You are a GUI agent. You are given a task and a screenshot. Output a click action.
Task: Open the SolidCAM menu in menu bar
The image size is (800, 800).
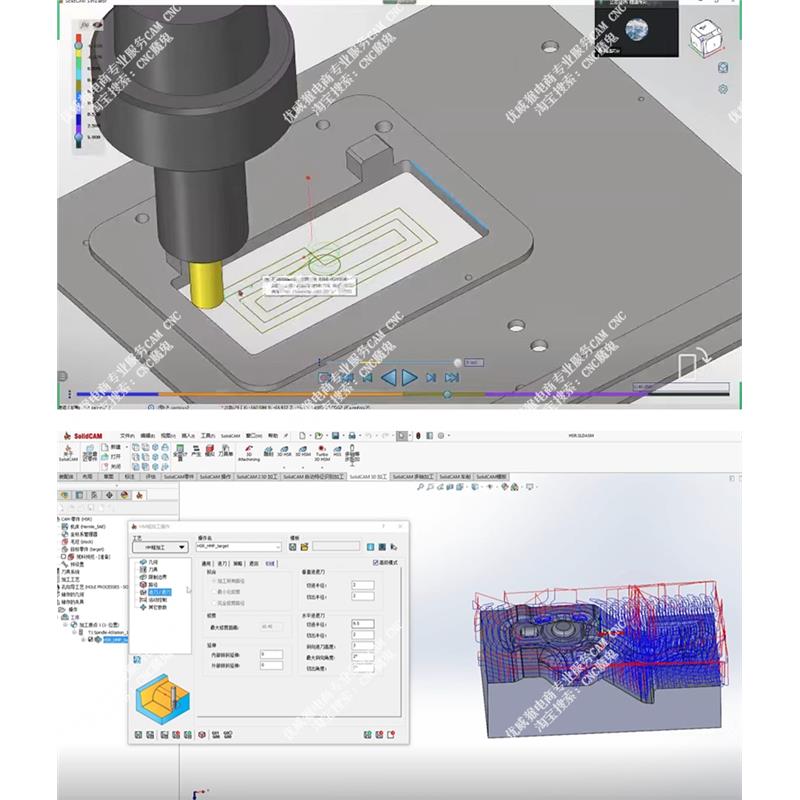pyautogui.click(x=230, y=436)
